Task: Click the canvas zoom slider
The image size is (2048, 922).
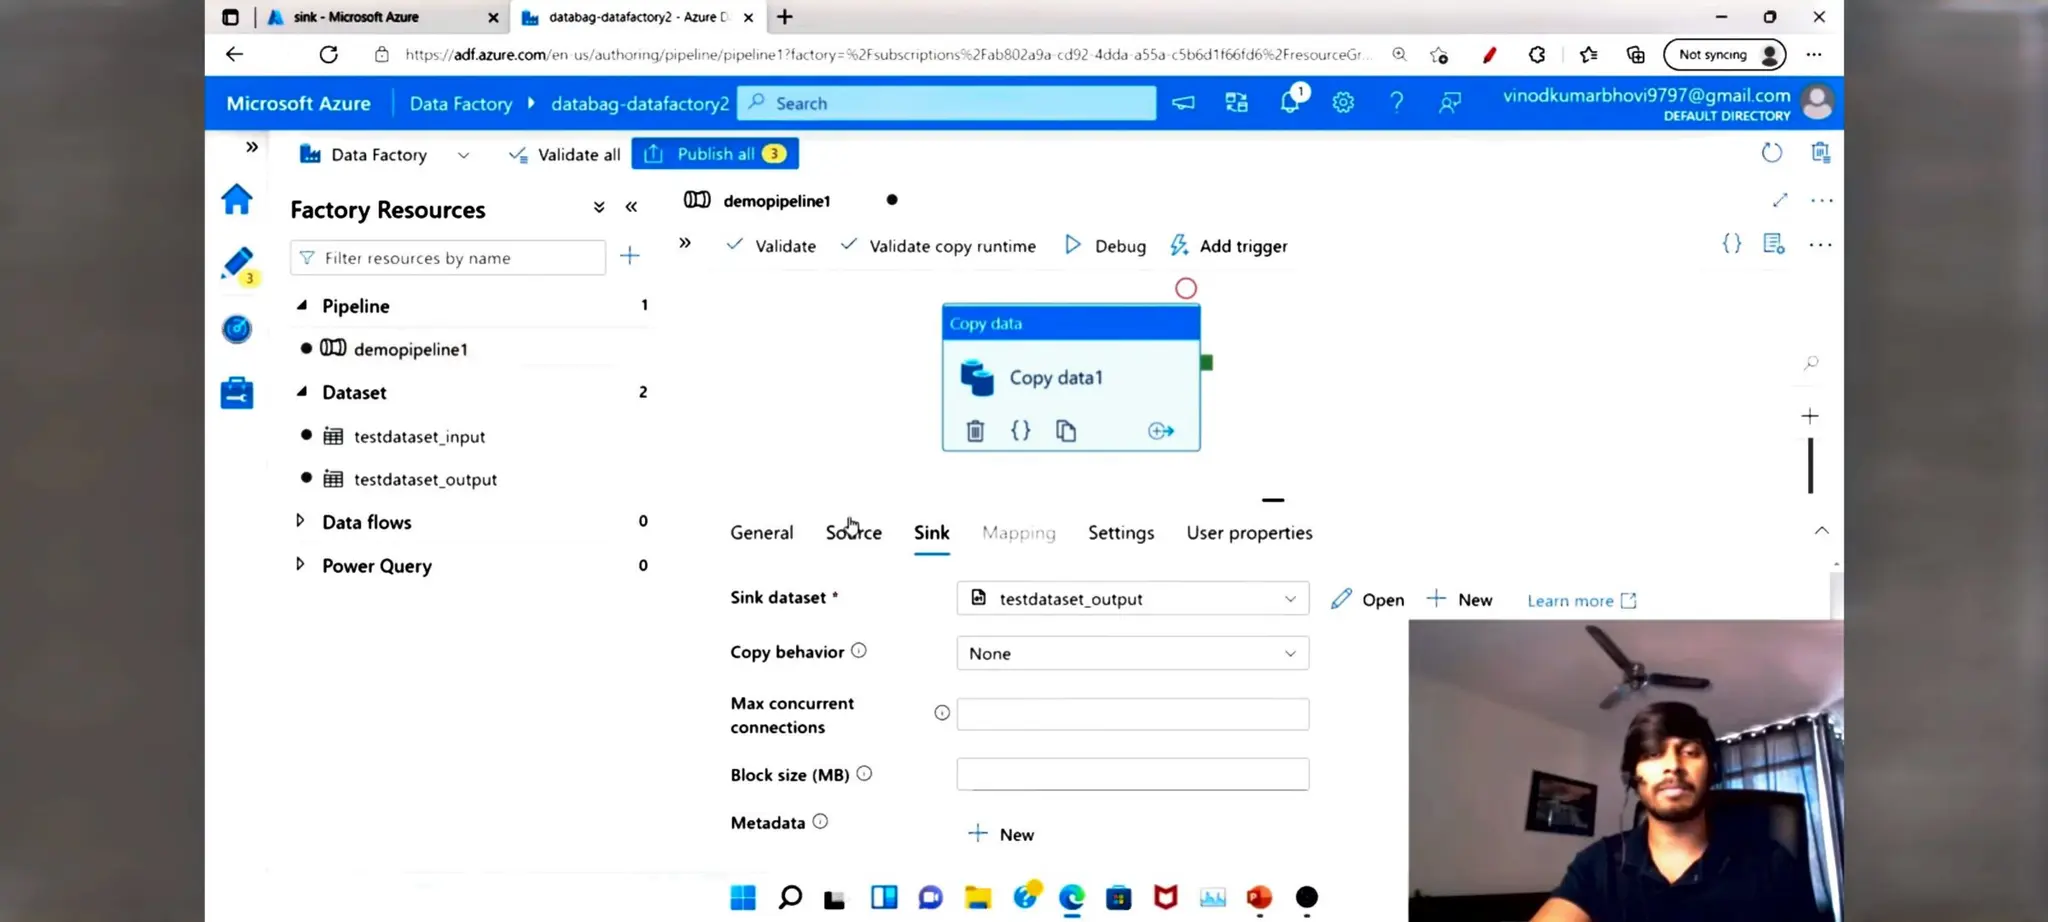Action: point(1810,465)
